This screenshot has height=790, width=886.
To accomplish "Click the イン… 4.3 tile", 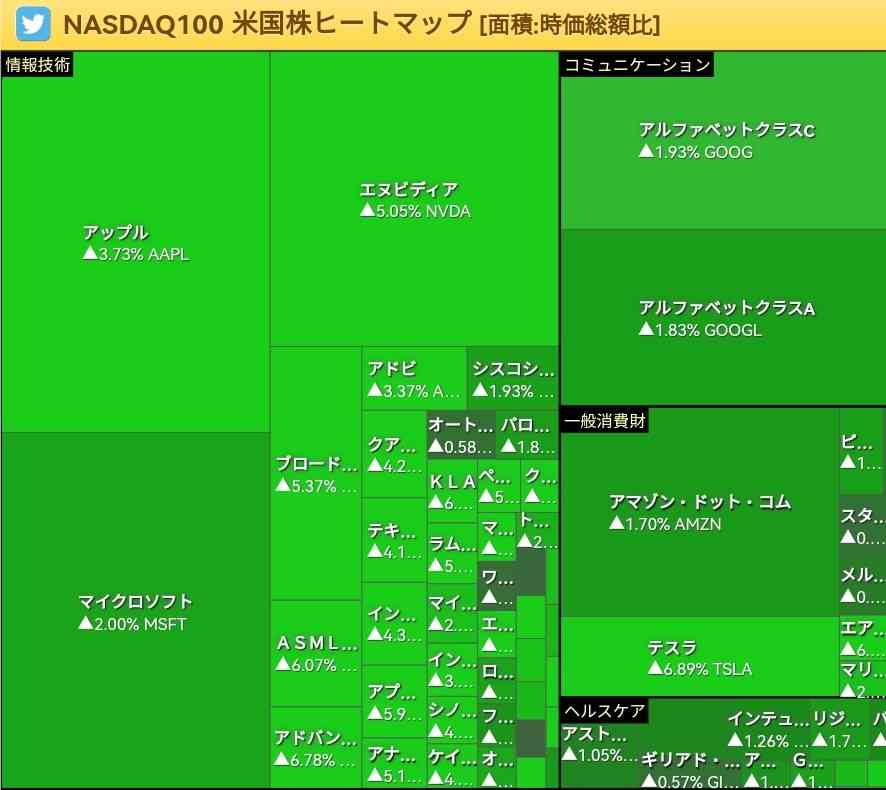I will click(394, 624).
